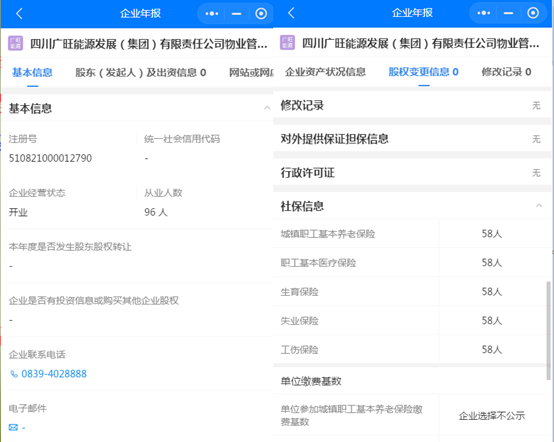Switch to the 股东(发起人)及出资信息 tab
The width and height of the screenshot is (554, 442).
[141, 72]
